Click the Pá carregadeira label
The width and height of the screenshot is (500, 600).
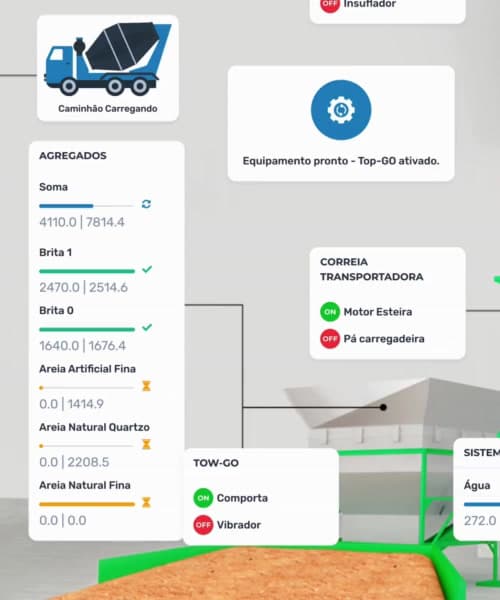[x=384, y=339]
